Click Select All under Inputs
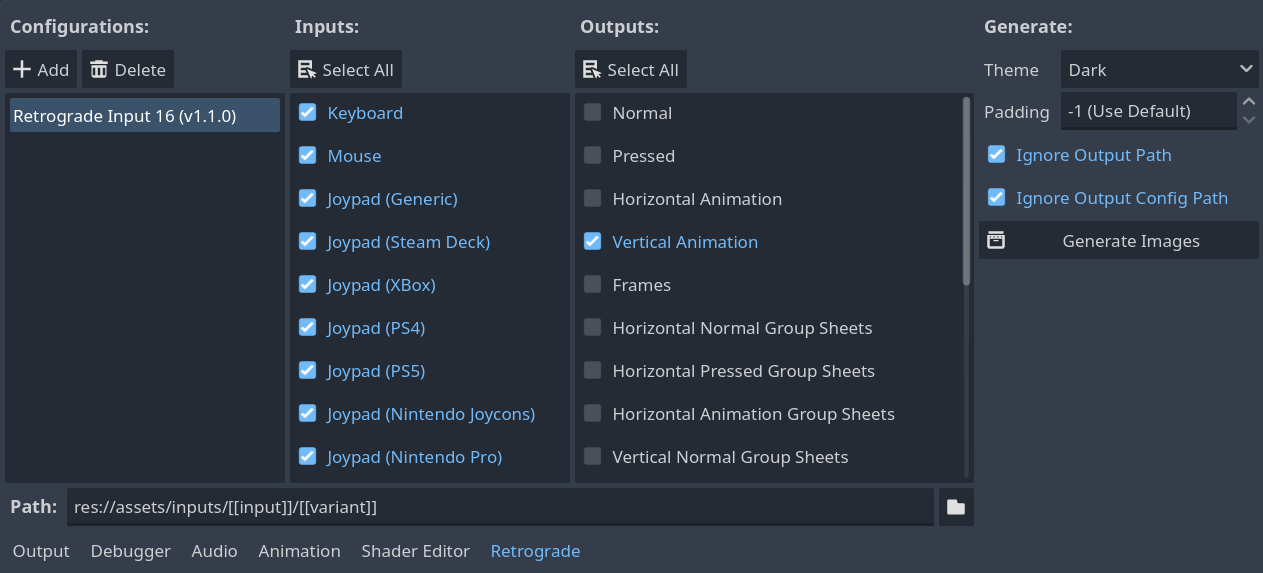The width and height of the screenshot is (1263, 573). point(346,70)
